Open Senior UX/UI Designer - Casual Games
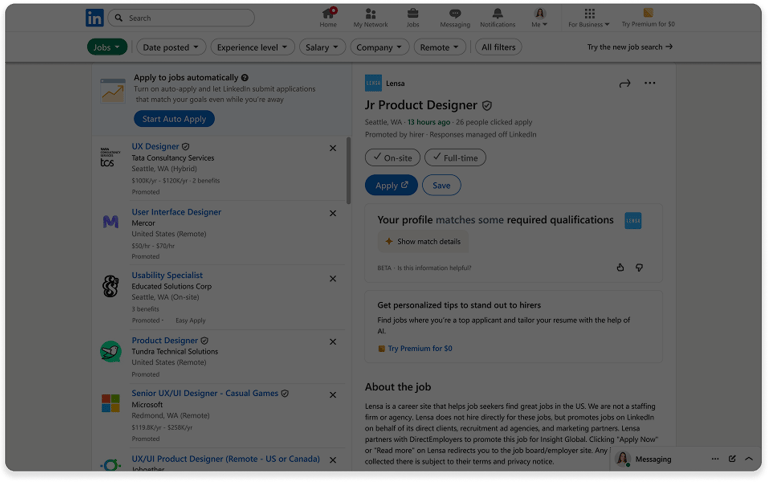The width and height of the screenshot is (768, 482). click(x=204, y=393)
